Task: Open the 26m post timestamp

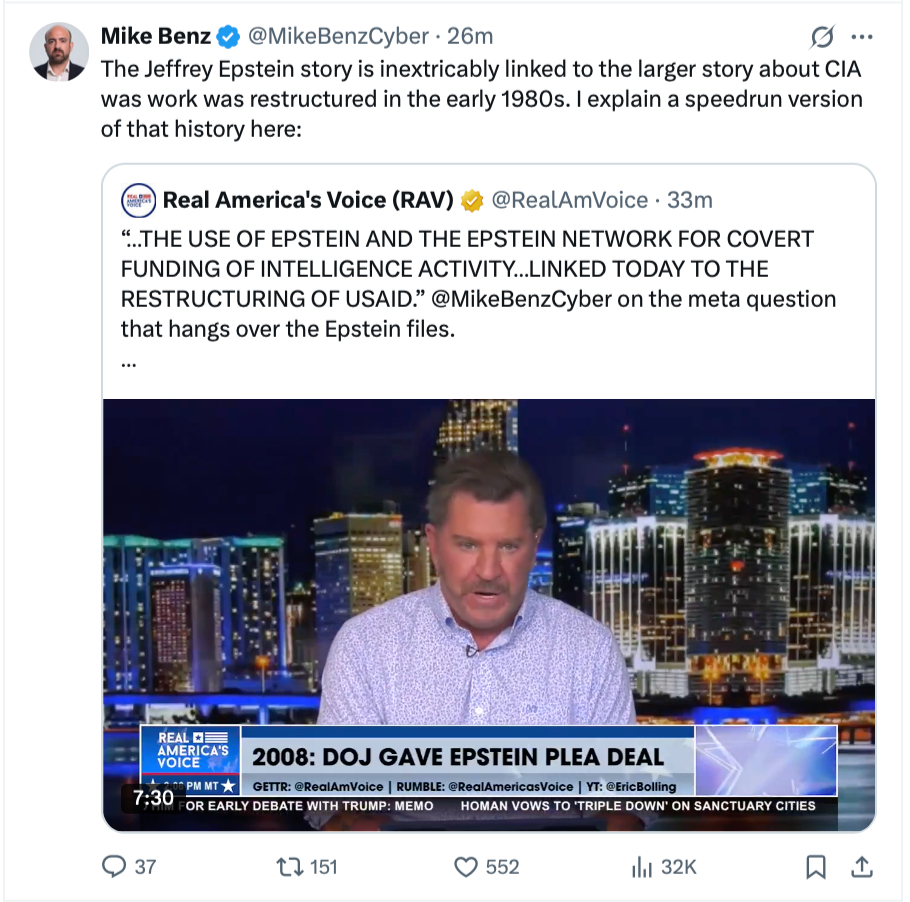Action: [470, 36]
